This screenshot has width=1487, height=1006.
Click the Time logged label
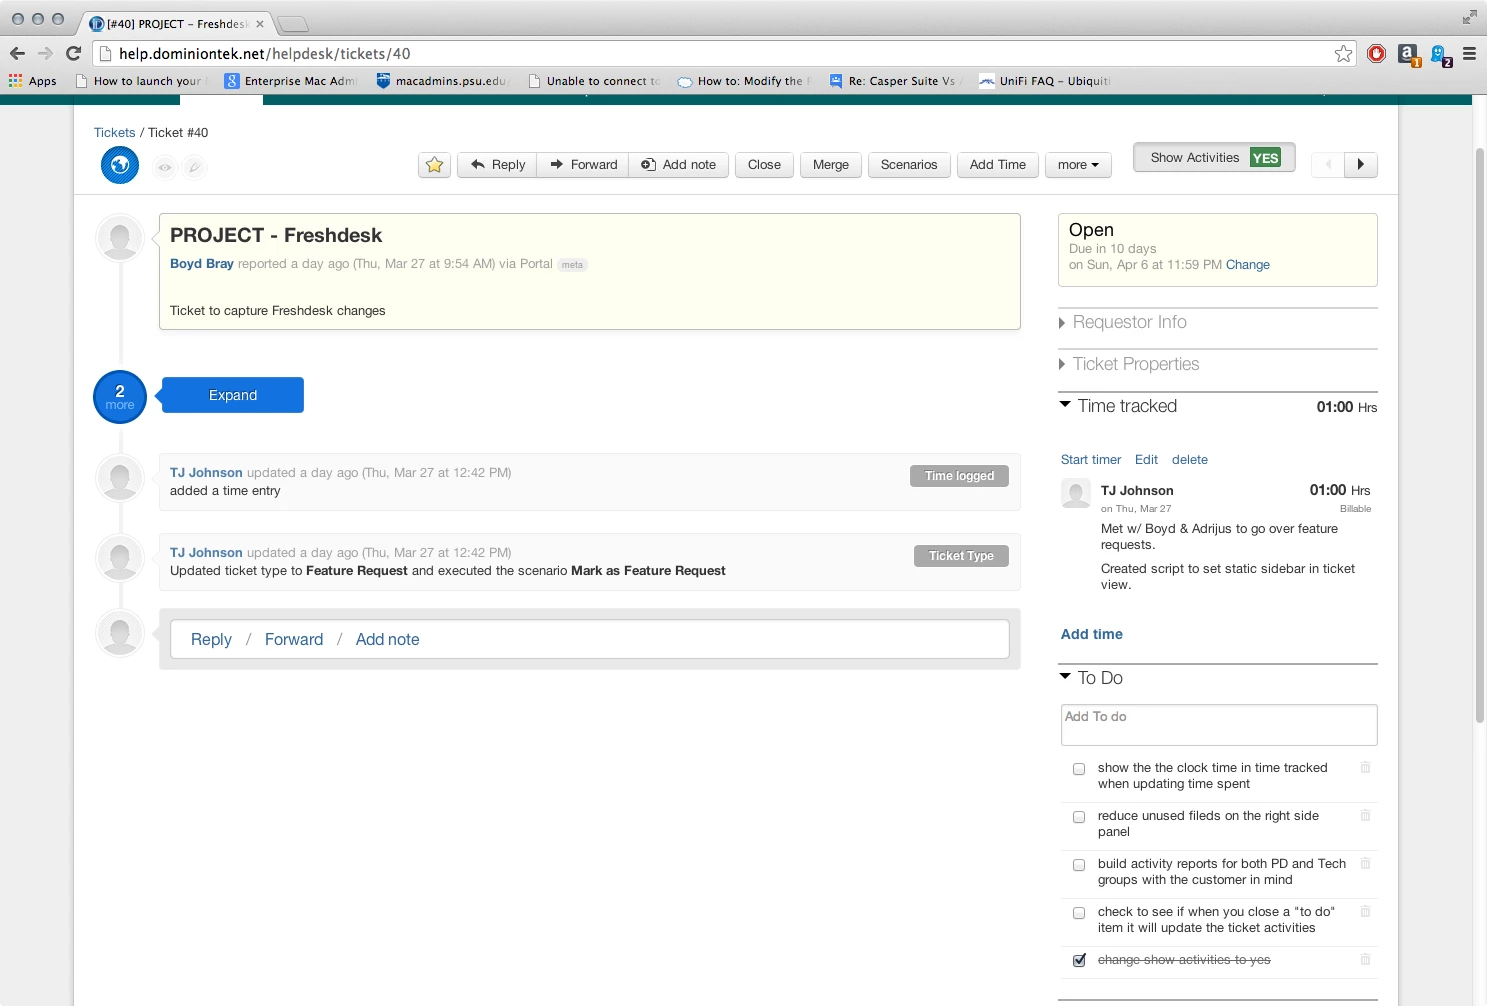pos(959,476)
